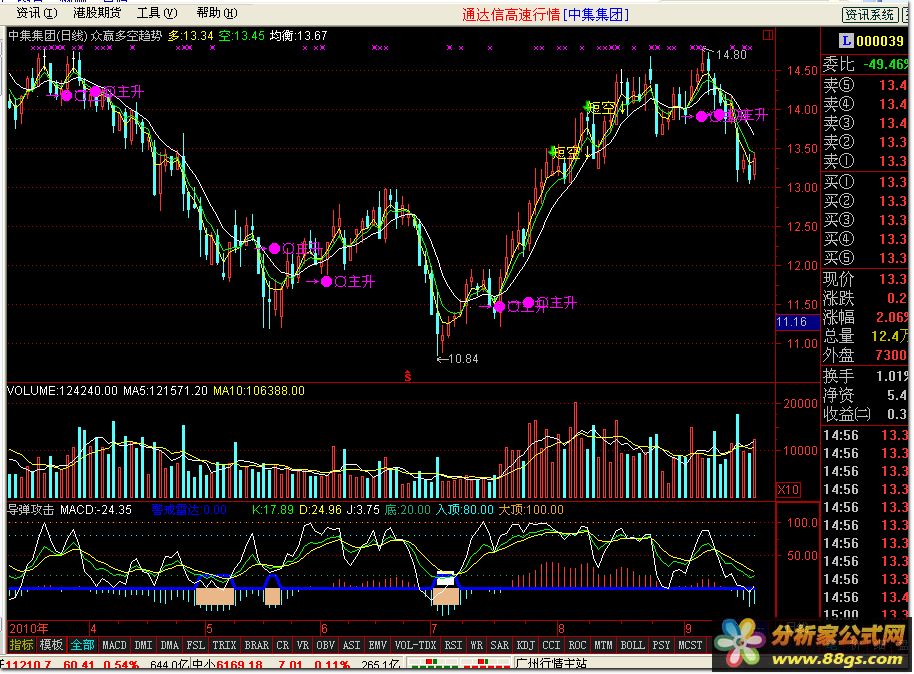Viewport: 914px width, 674px height.
Task: Open the 资讯(I) menu
Action: (37, 13)
